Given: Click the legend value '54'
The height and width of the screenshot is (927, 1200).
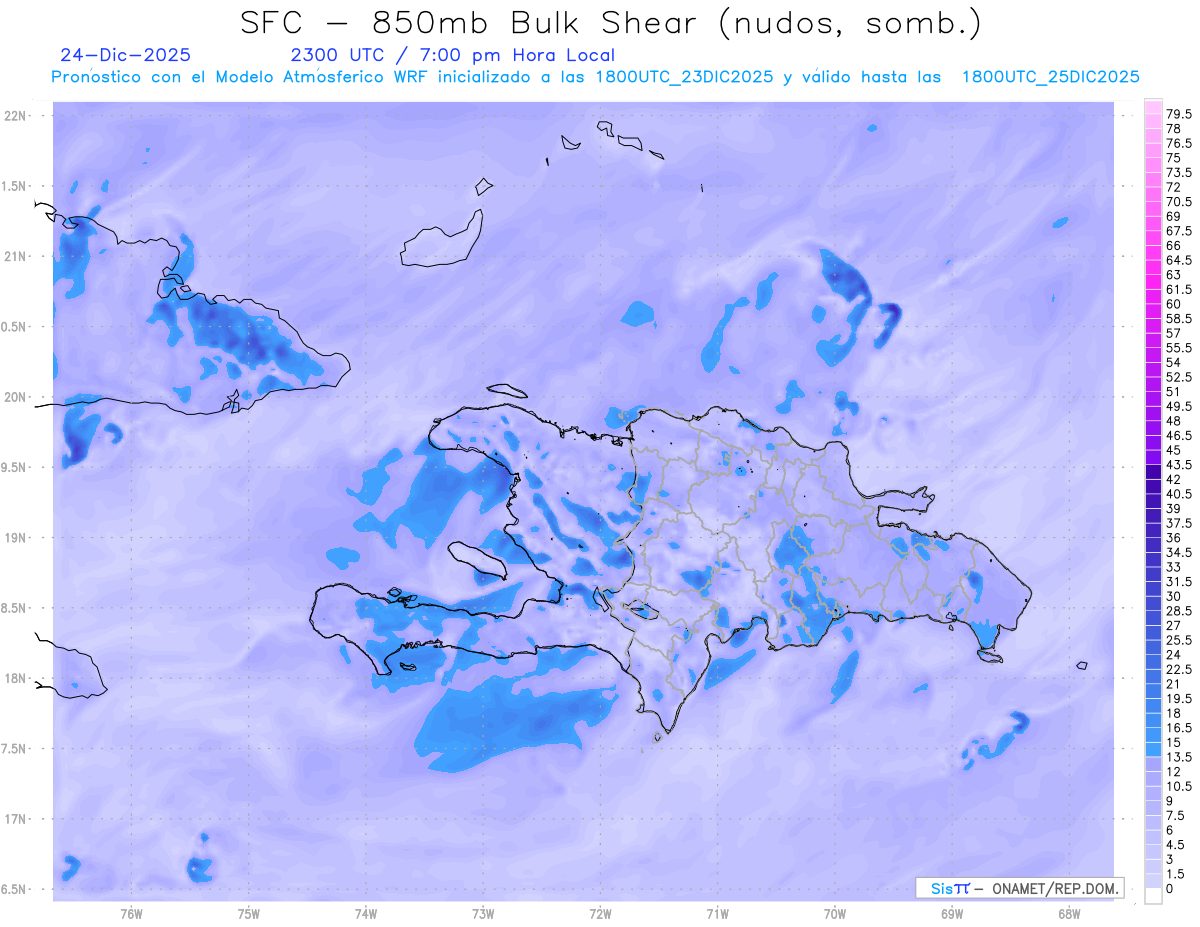Looking at the screenshot, I should (x=1174, y=363).
